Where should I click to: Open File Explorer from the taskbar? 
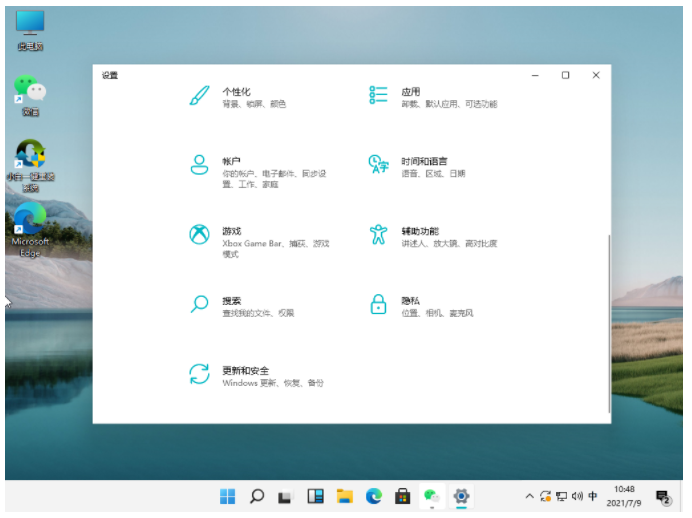click(x=344, y=496)
